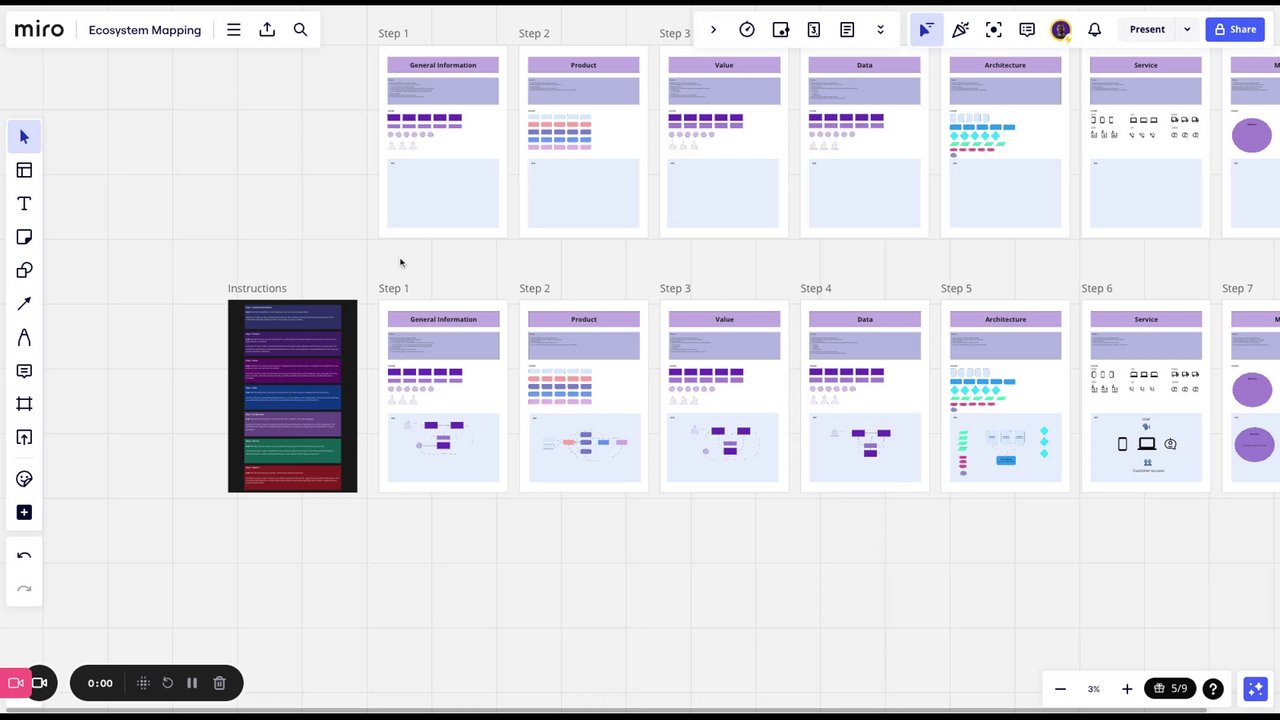Viewport: 1280px width, 720px height.
Task: Toggle the pink screen recording camera button
Action: pos(15,683)
